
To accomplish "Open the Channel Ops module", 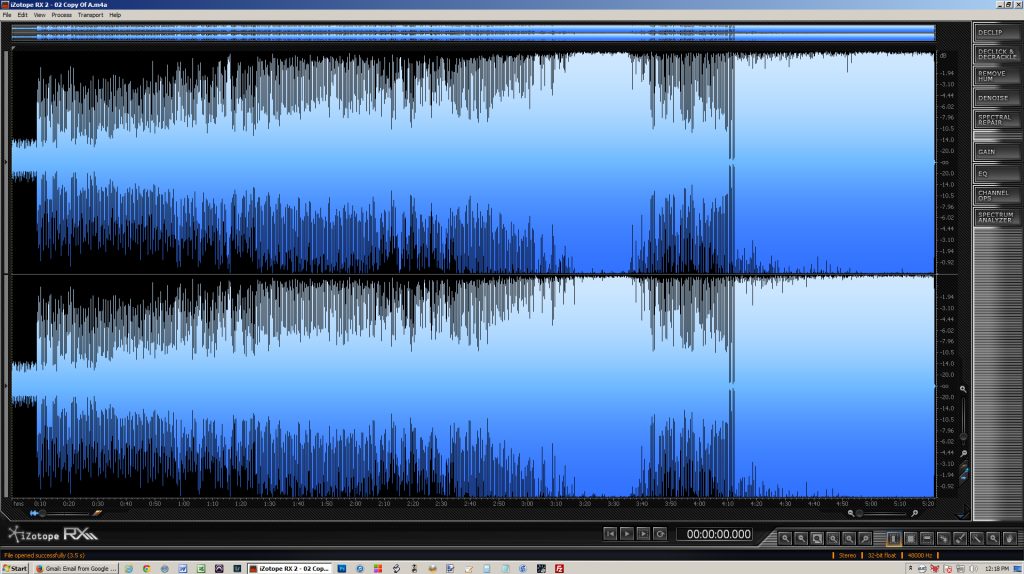I will (997, 195).
